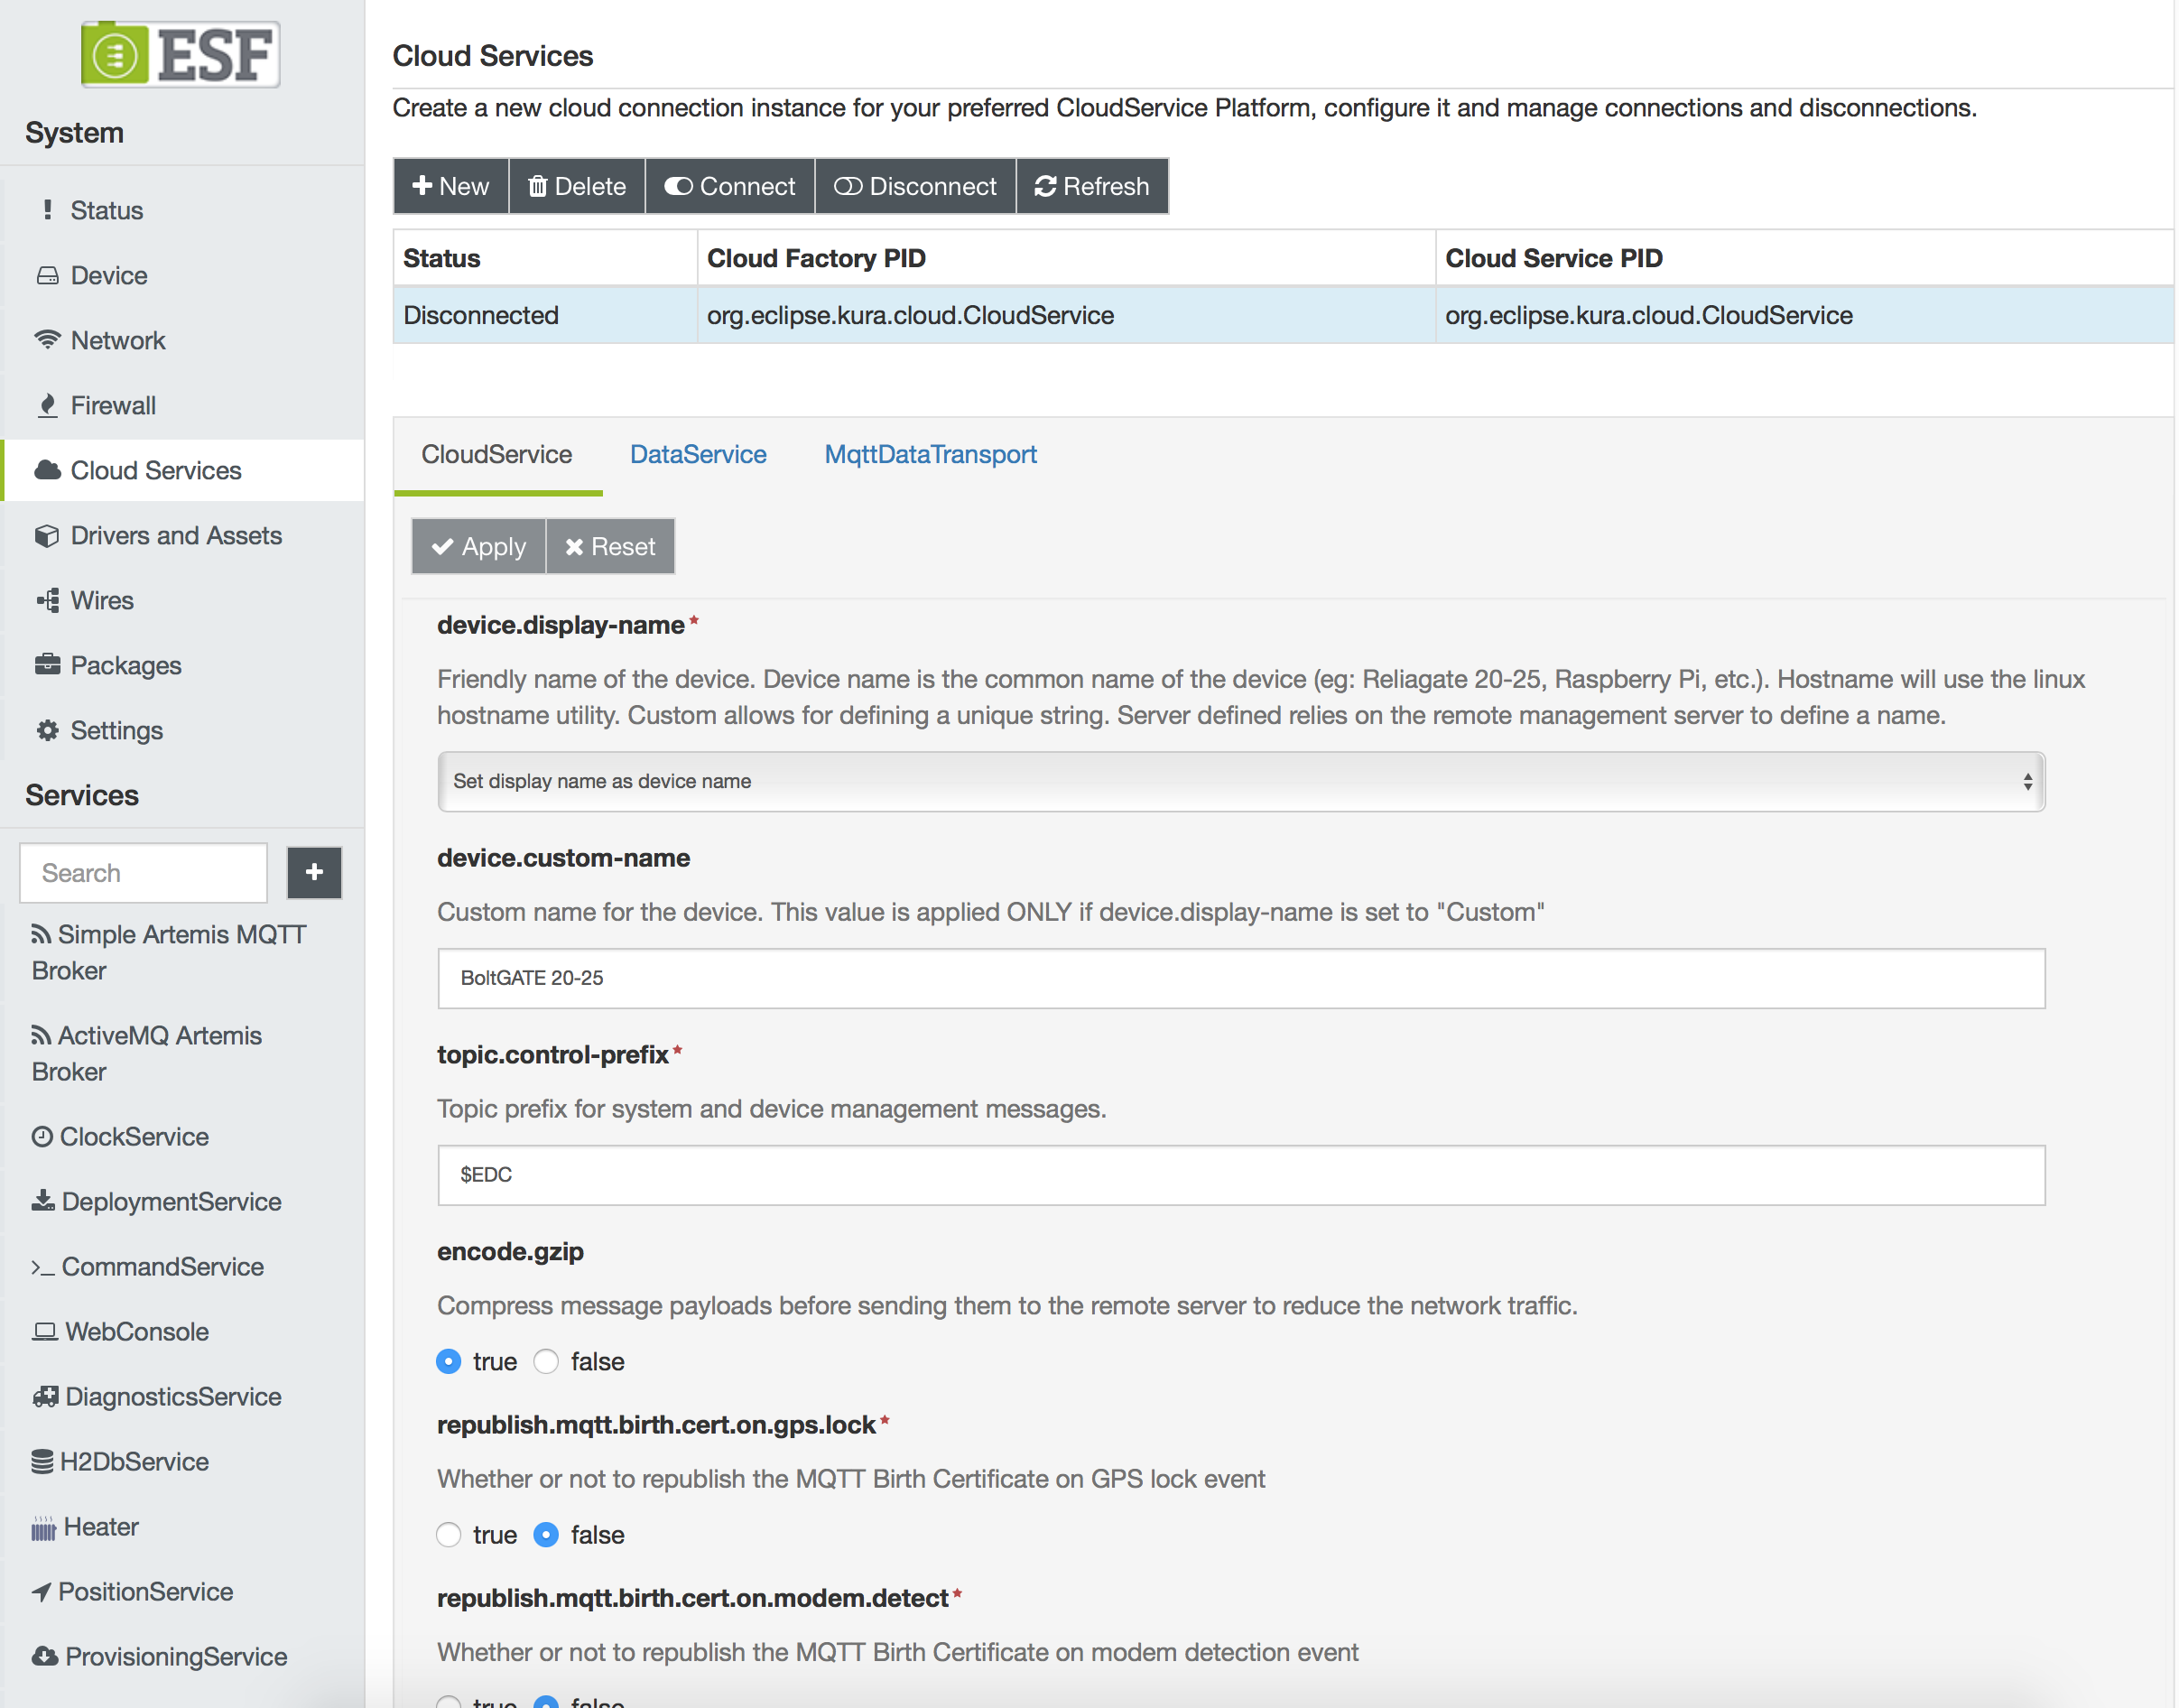Image resolution: width=2179 pixels, height=1708 pixels.
Task: Click the Network sidebar icon
Action: coord(46,339)
